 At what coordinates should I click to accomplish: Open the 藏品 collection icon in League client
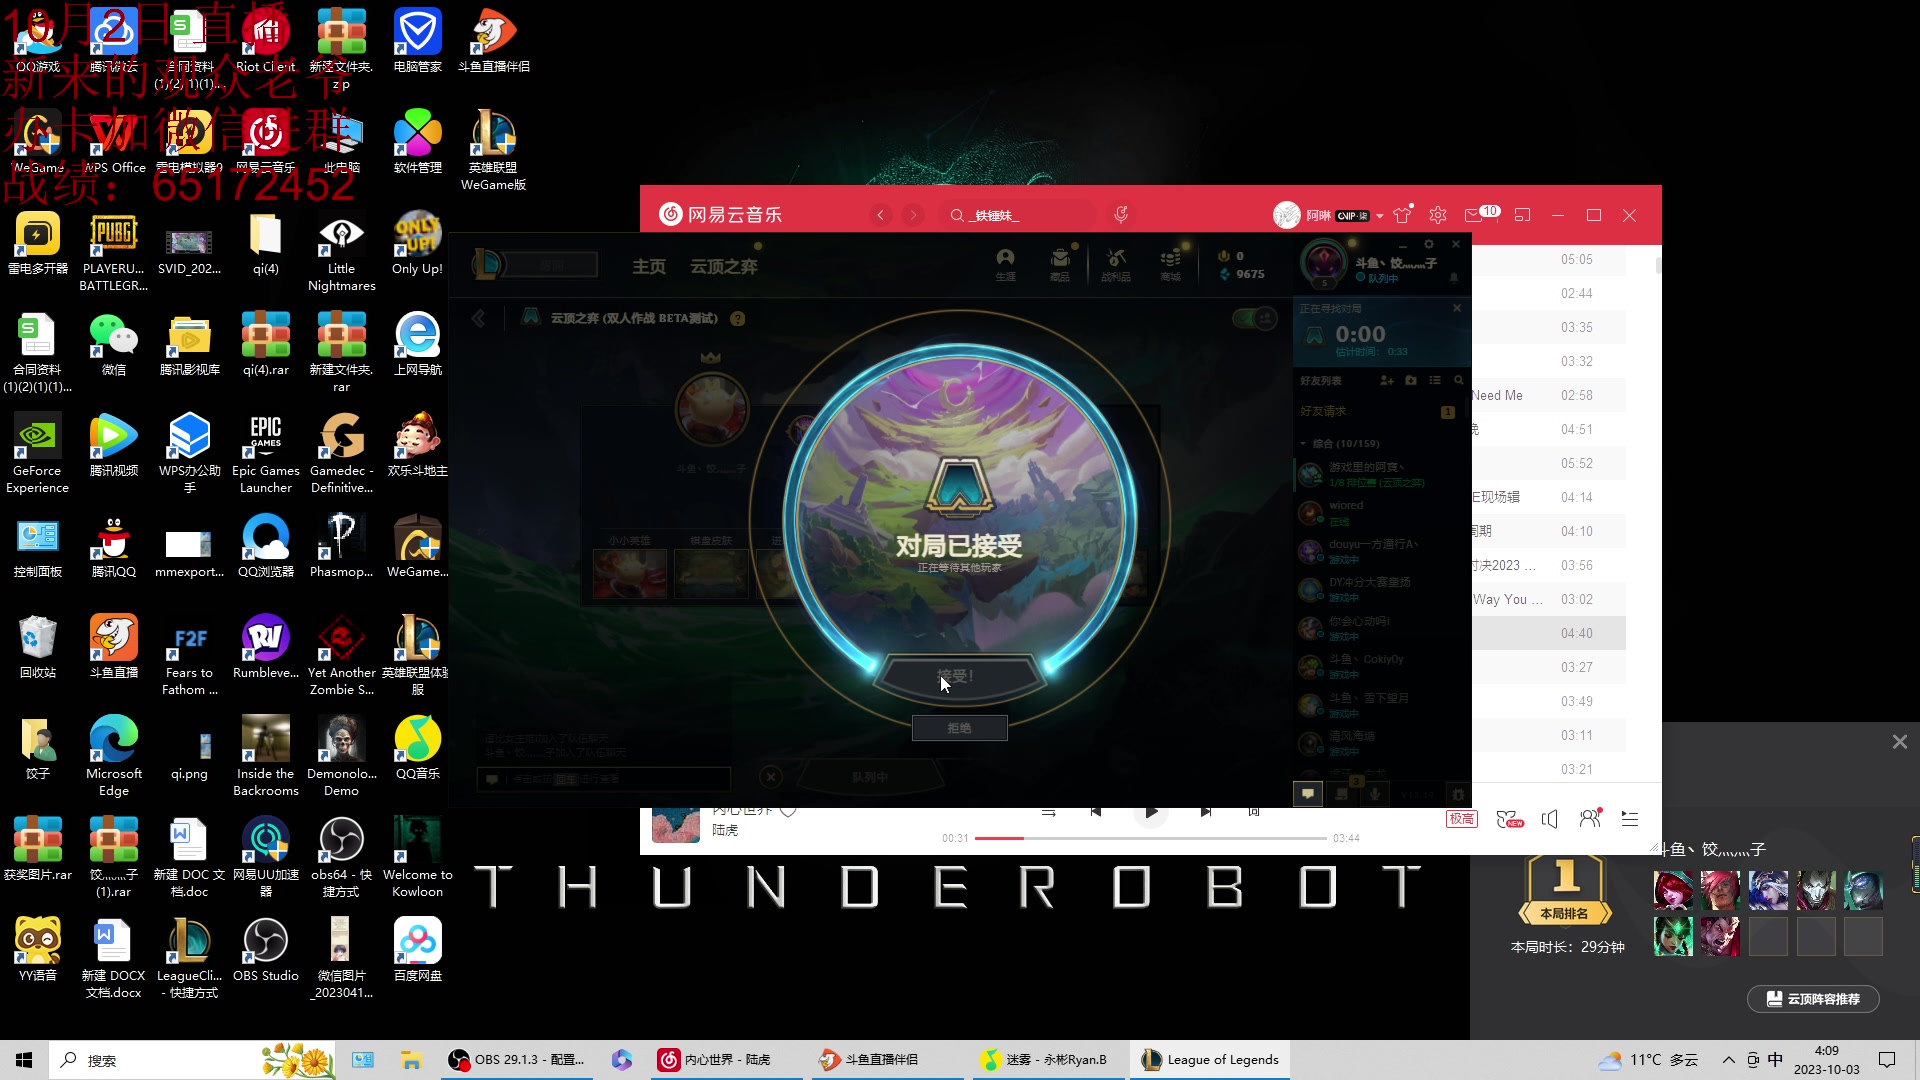(x=1060, y=265)
